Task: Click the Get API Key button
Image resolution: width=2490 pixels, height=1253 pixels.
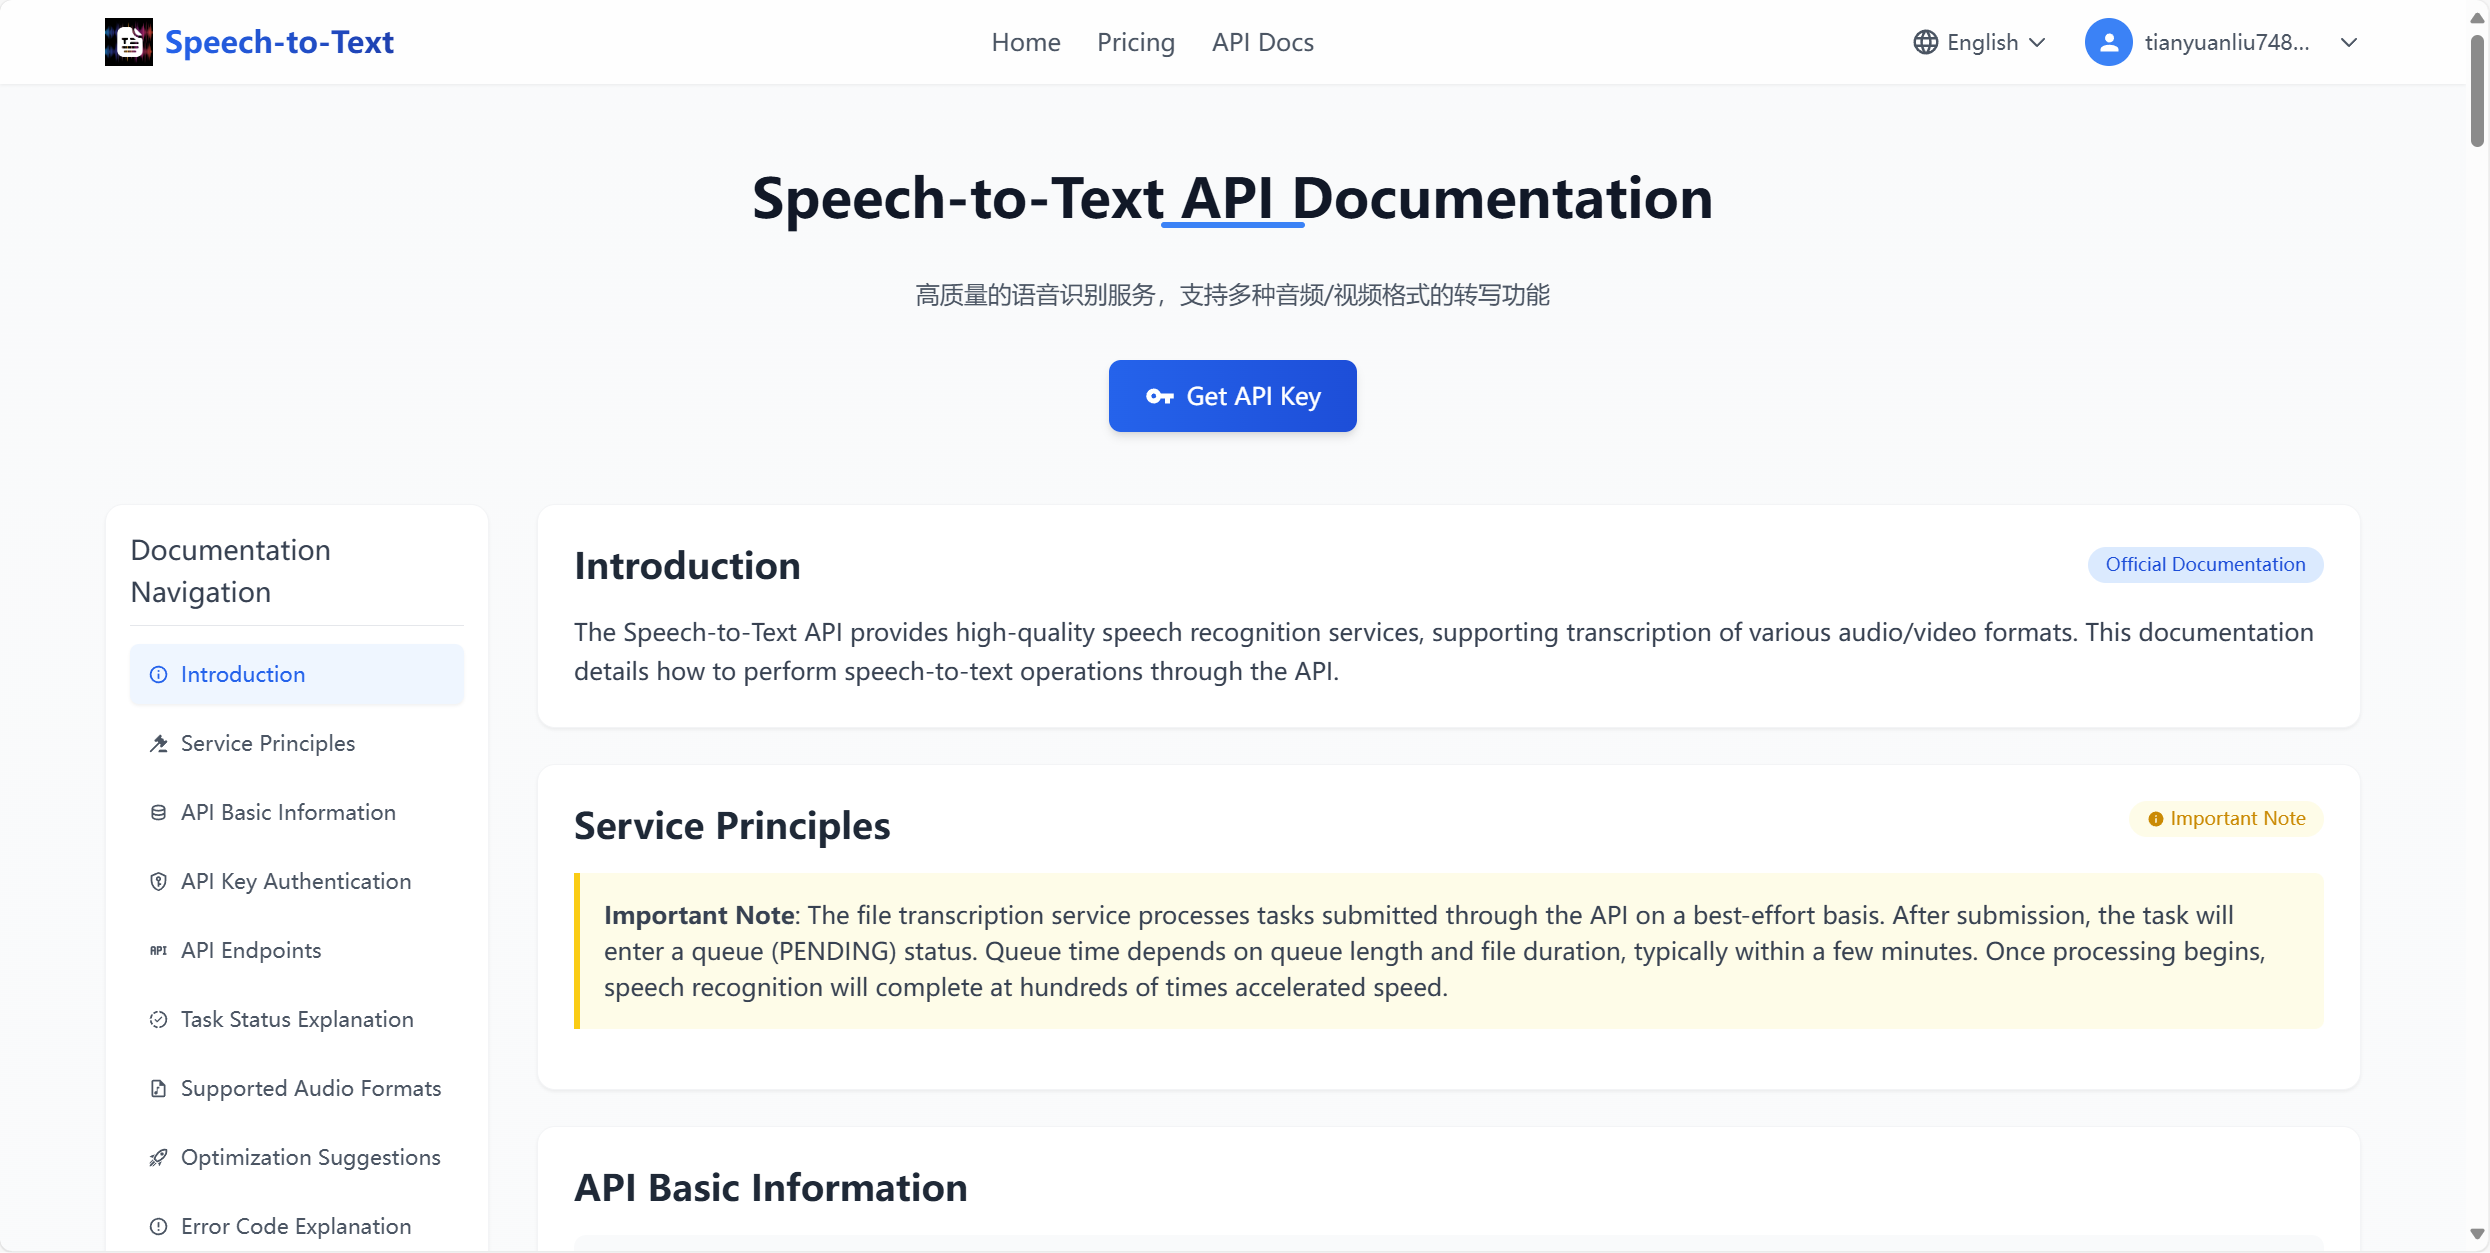Action: tap(1232, 396)
